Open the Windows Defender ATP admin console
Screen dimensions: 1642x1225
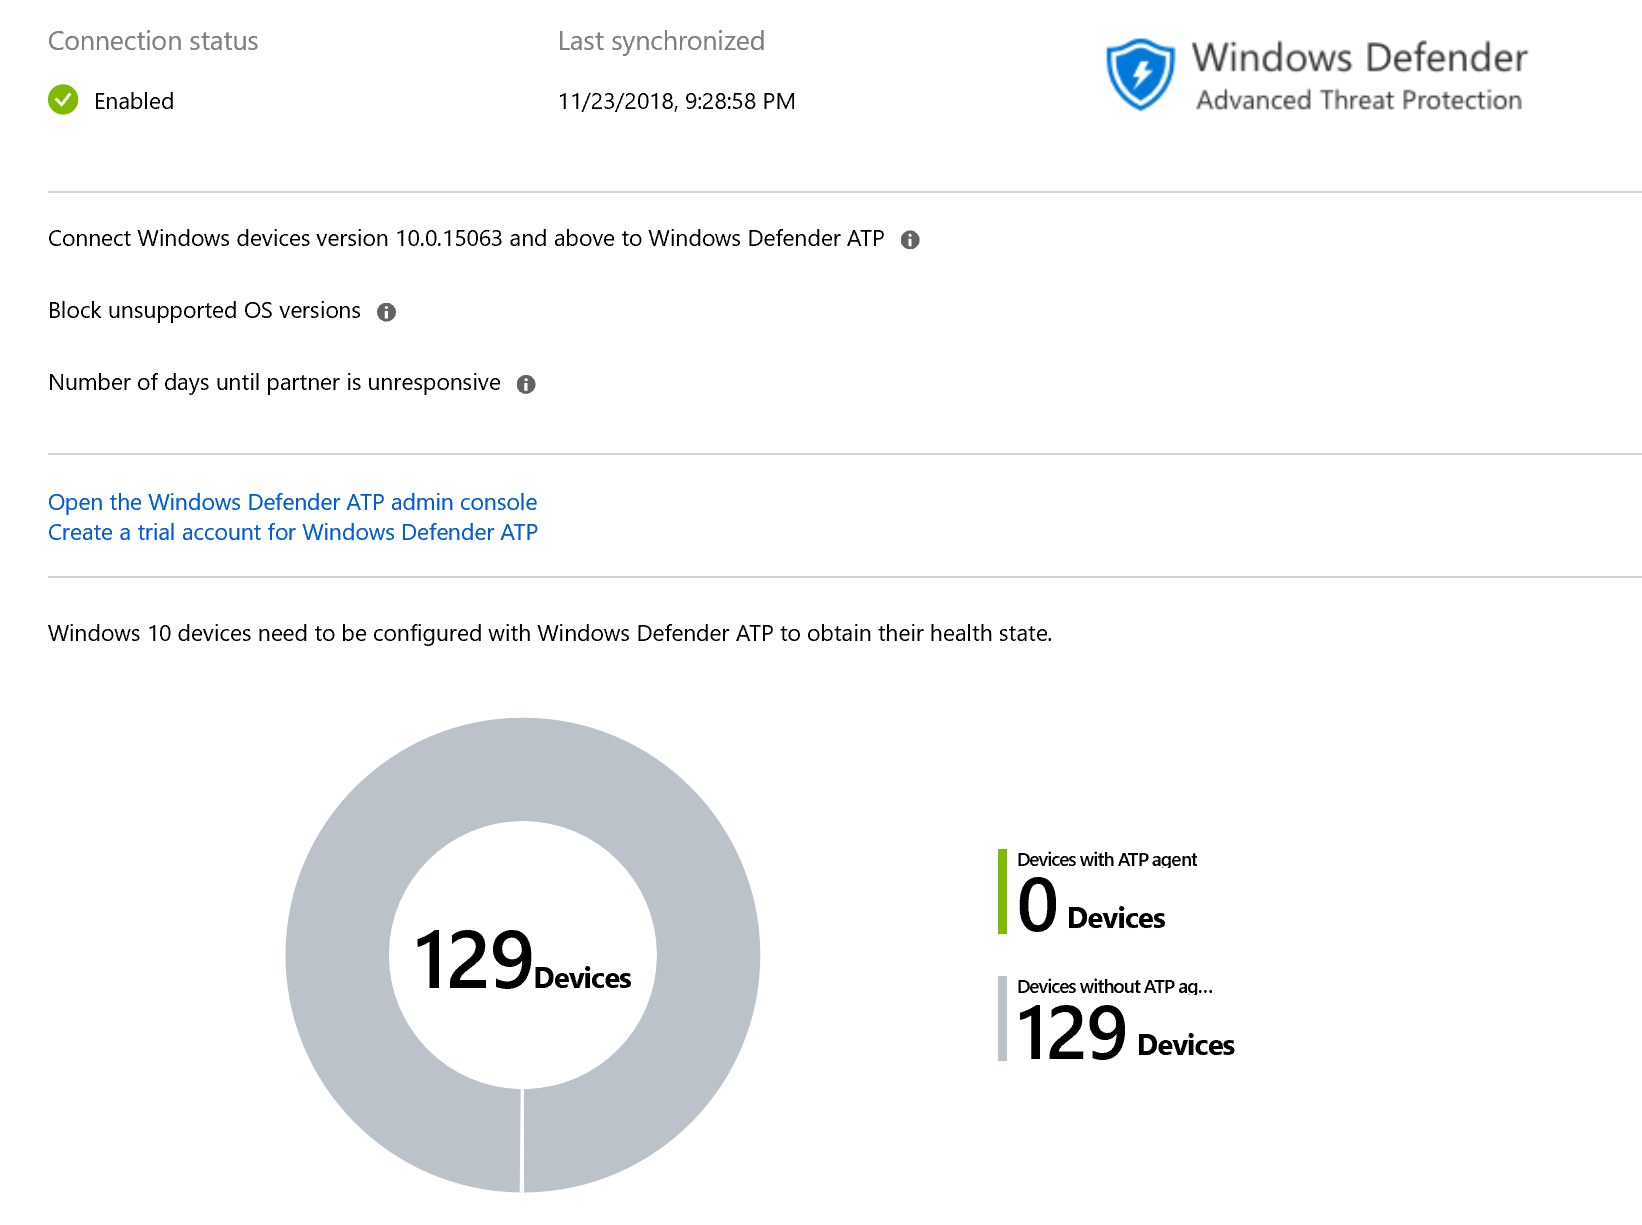(x=292, y=502)
